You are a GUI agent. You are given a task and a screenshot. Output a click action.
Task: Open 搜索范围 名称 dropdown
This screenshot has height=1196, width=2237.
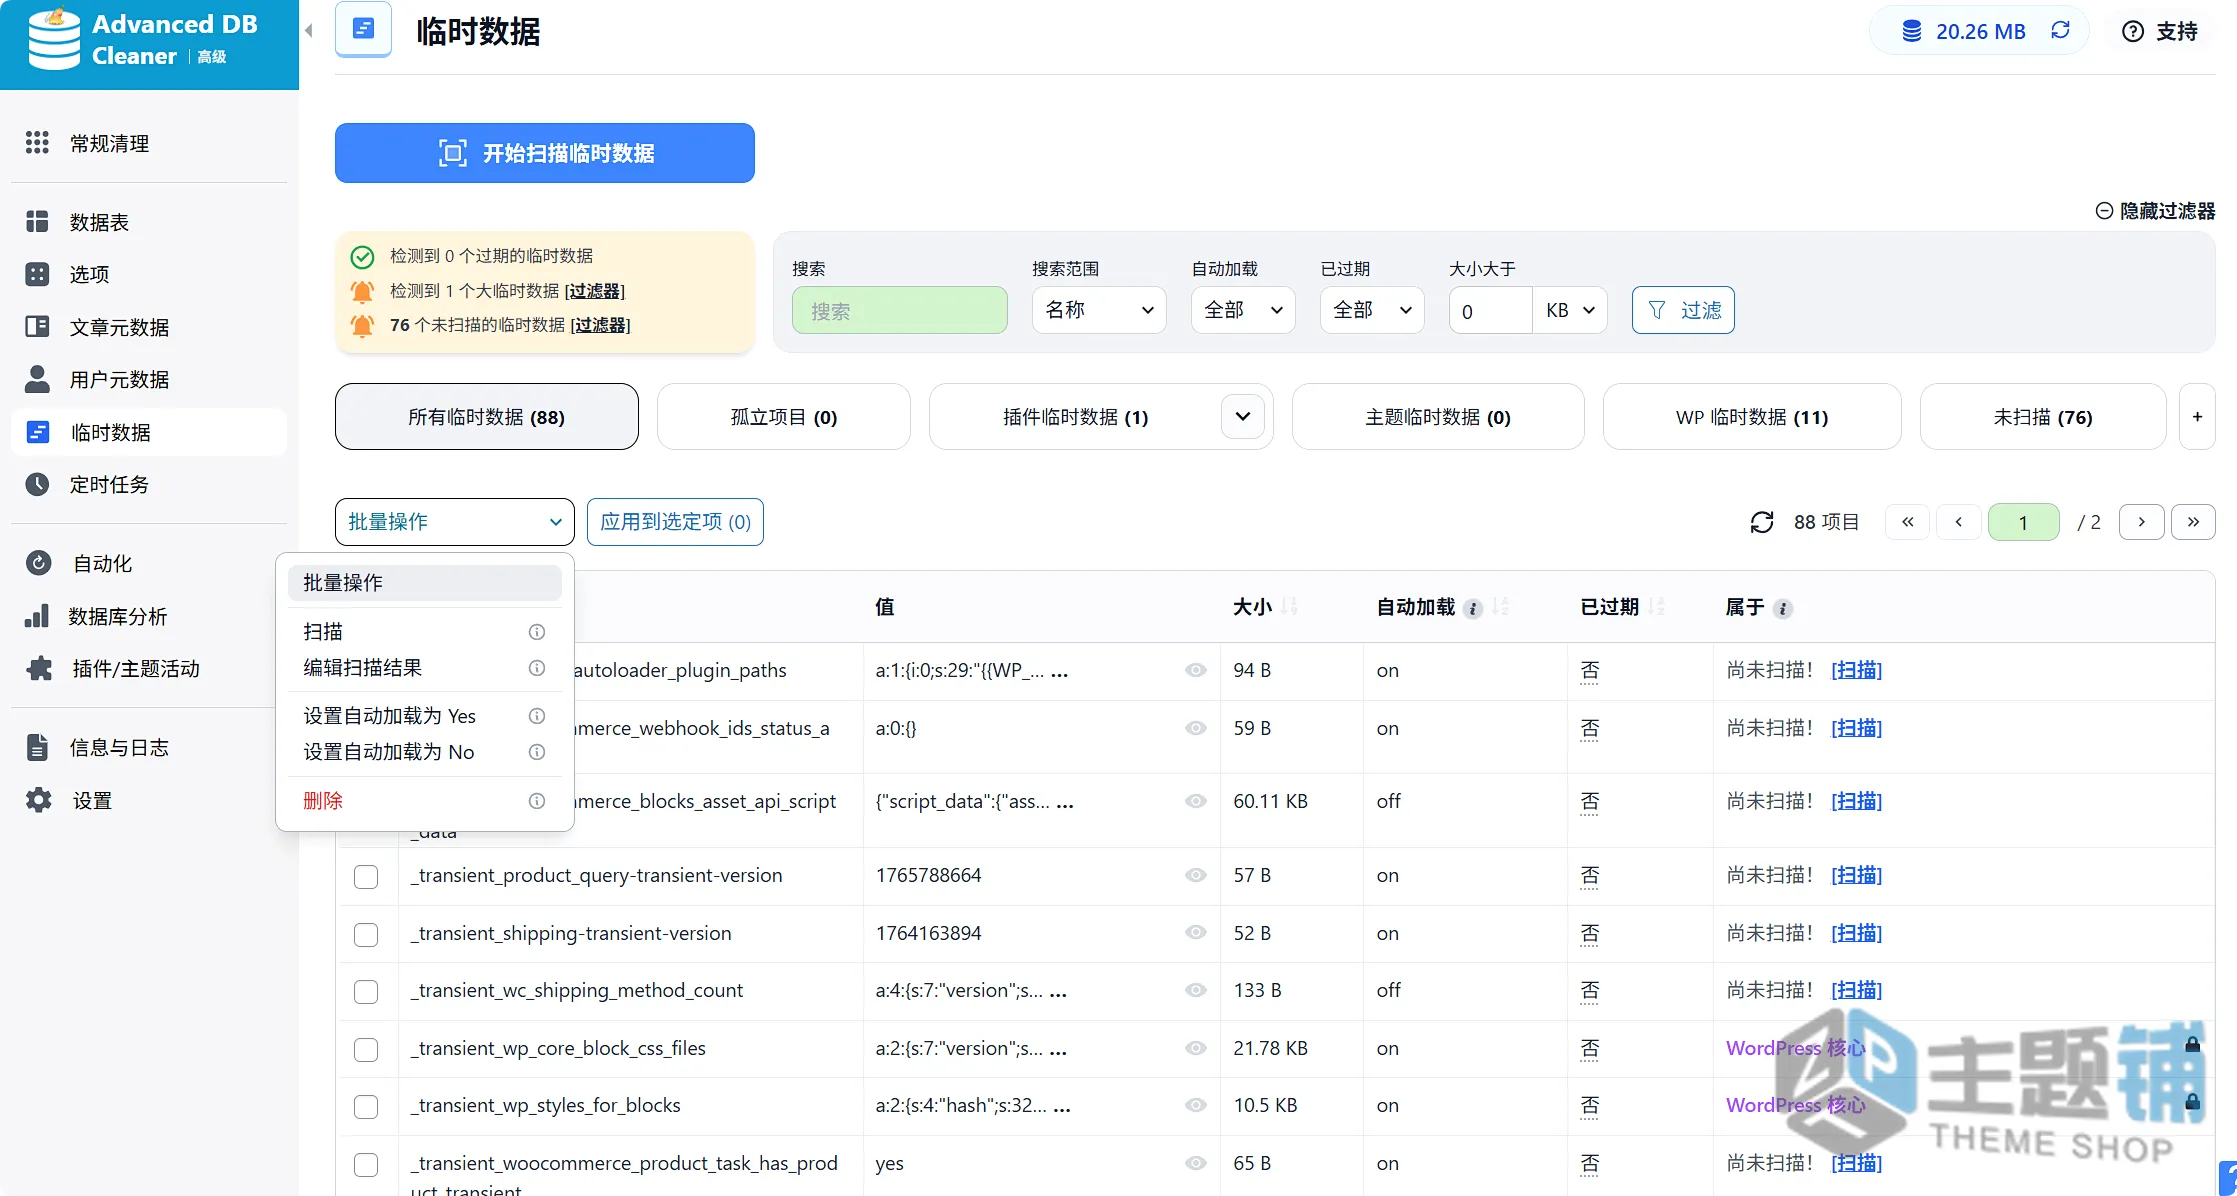pos(1099,310)
